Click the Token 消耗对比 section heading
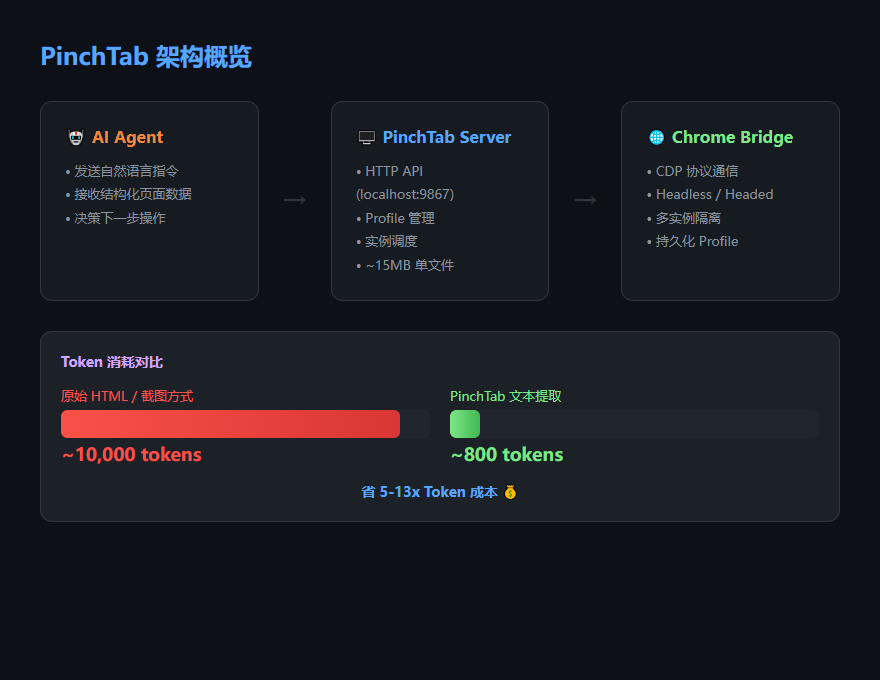Screen dimensions: 880x680 112,362
